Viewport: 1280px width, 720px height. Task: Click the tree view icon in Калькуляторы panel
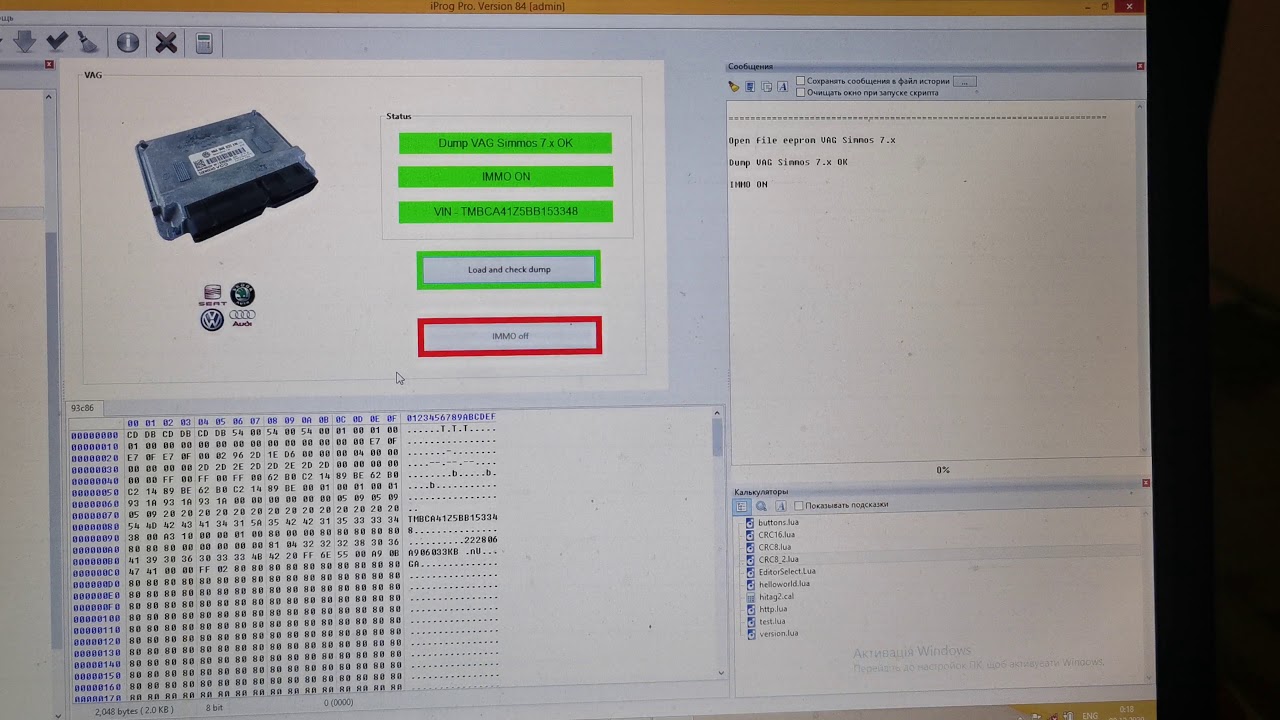click(742, 506)
